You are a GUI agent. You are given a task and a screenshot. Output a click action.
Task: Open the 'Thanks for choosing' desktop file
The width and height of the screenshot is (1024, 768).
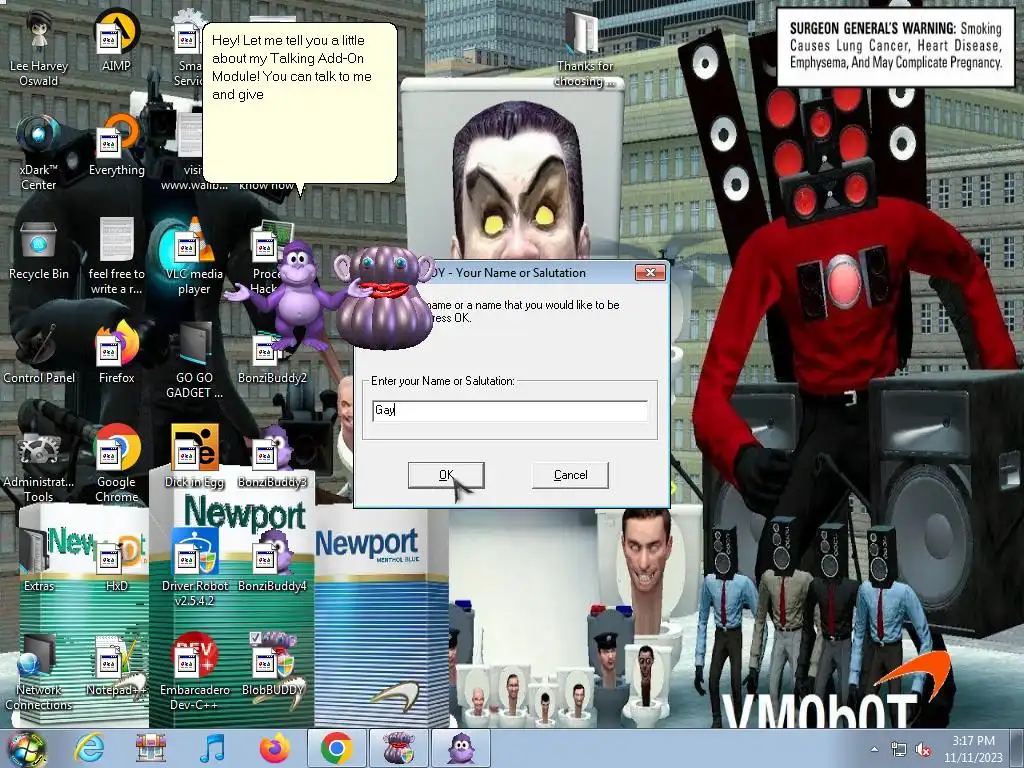tap(584, 49)
